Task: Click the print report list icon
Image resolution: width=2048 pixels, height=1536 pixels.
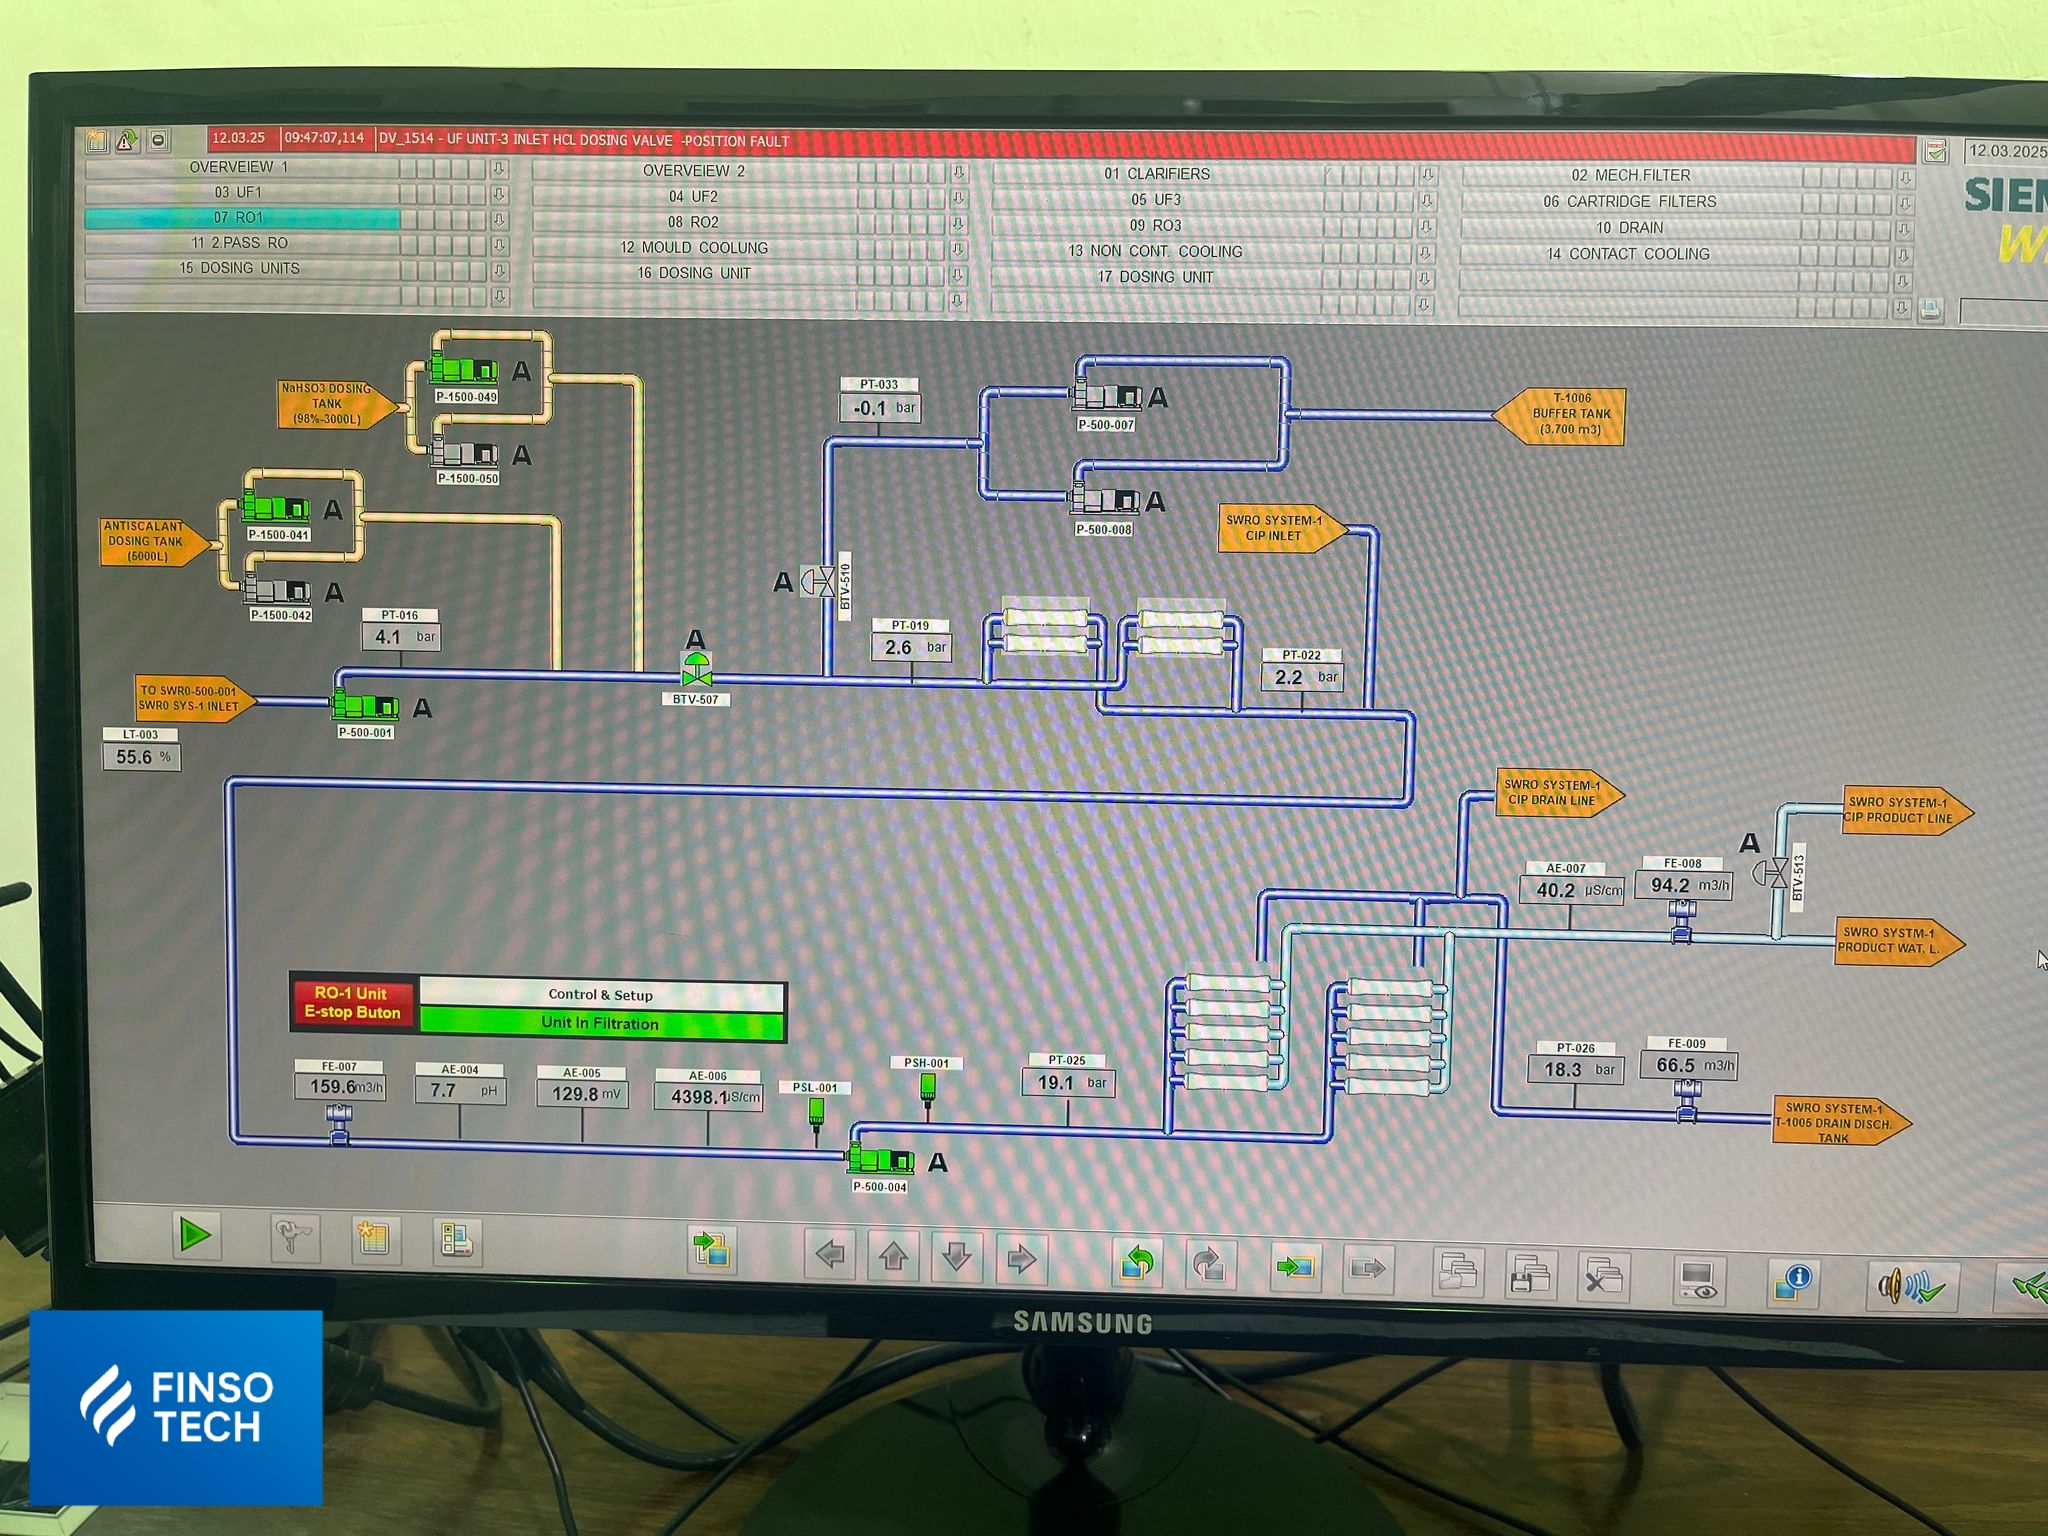Action: tap(458, 1241)
